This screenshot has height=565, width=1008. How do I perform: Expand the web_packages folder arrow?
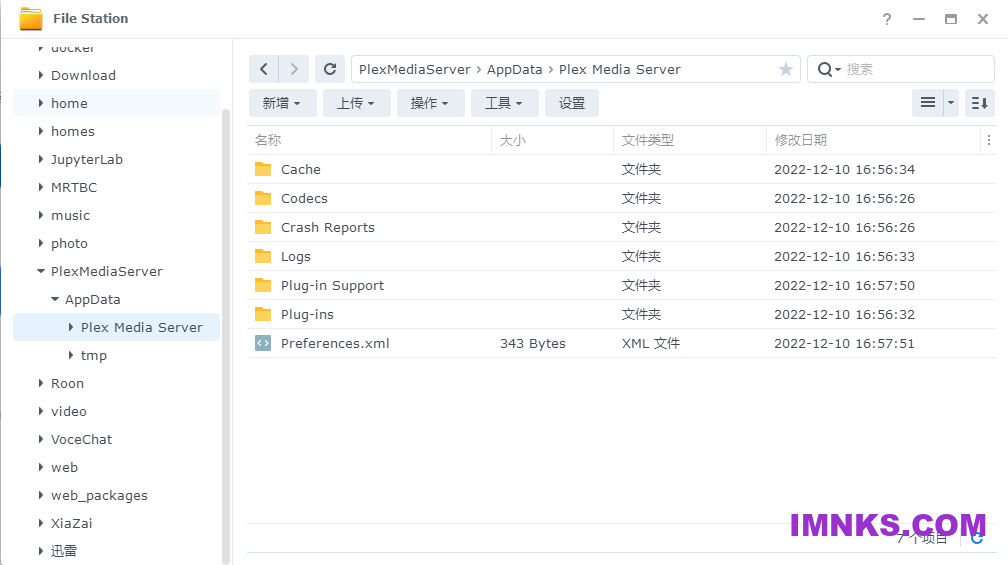point(40,496)
